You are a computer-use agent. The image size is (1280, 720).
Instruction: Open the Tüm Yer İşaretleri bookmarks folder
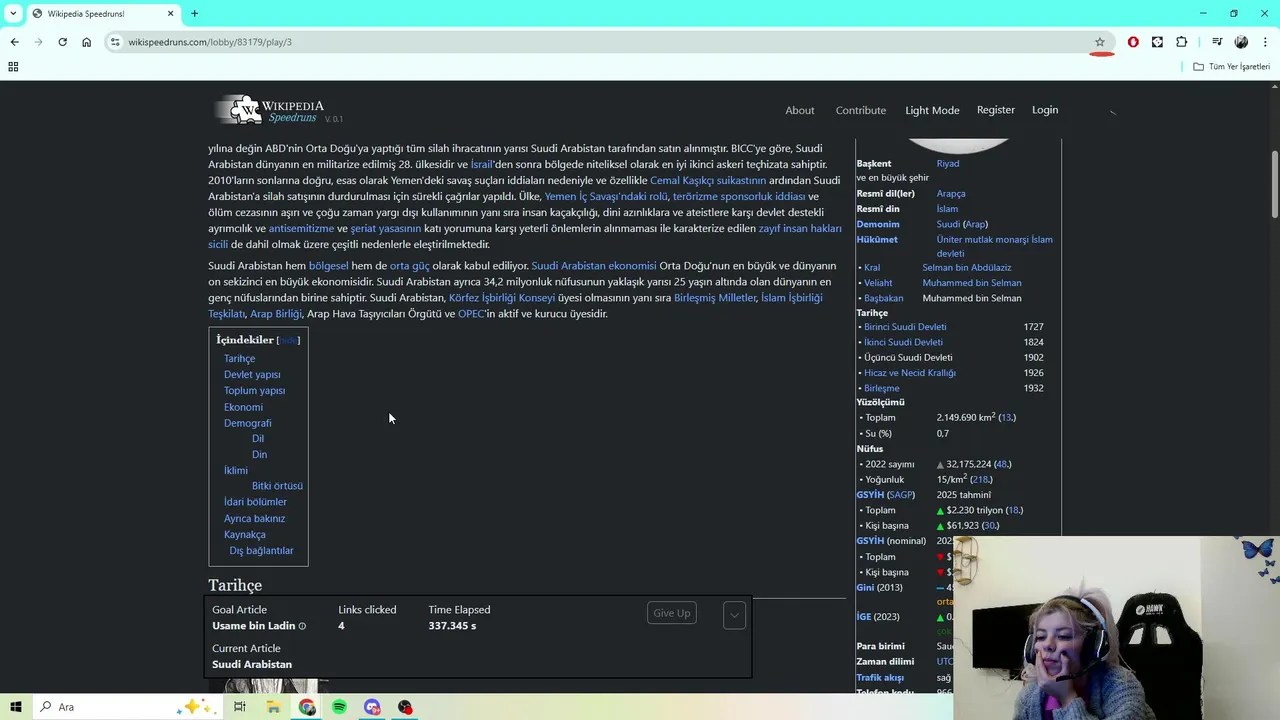click(x=1232, y=67)
